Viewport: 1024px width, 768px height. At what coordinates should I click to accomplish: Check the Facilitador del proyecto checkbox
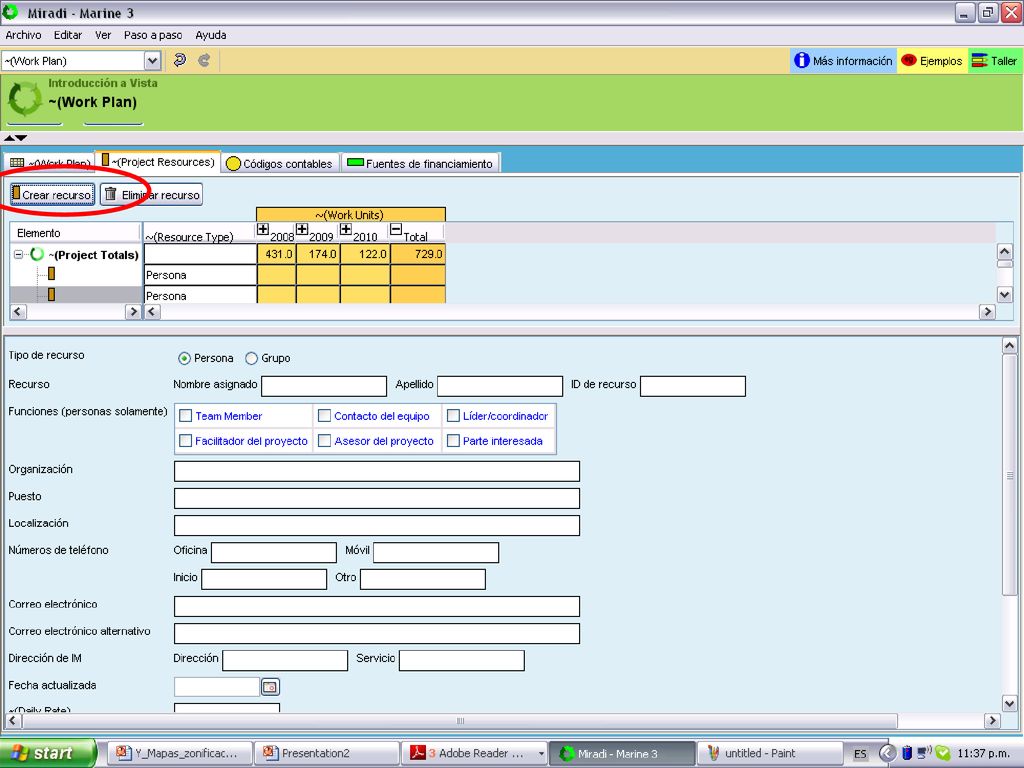point(185,441)
